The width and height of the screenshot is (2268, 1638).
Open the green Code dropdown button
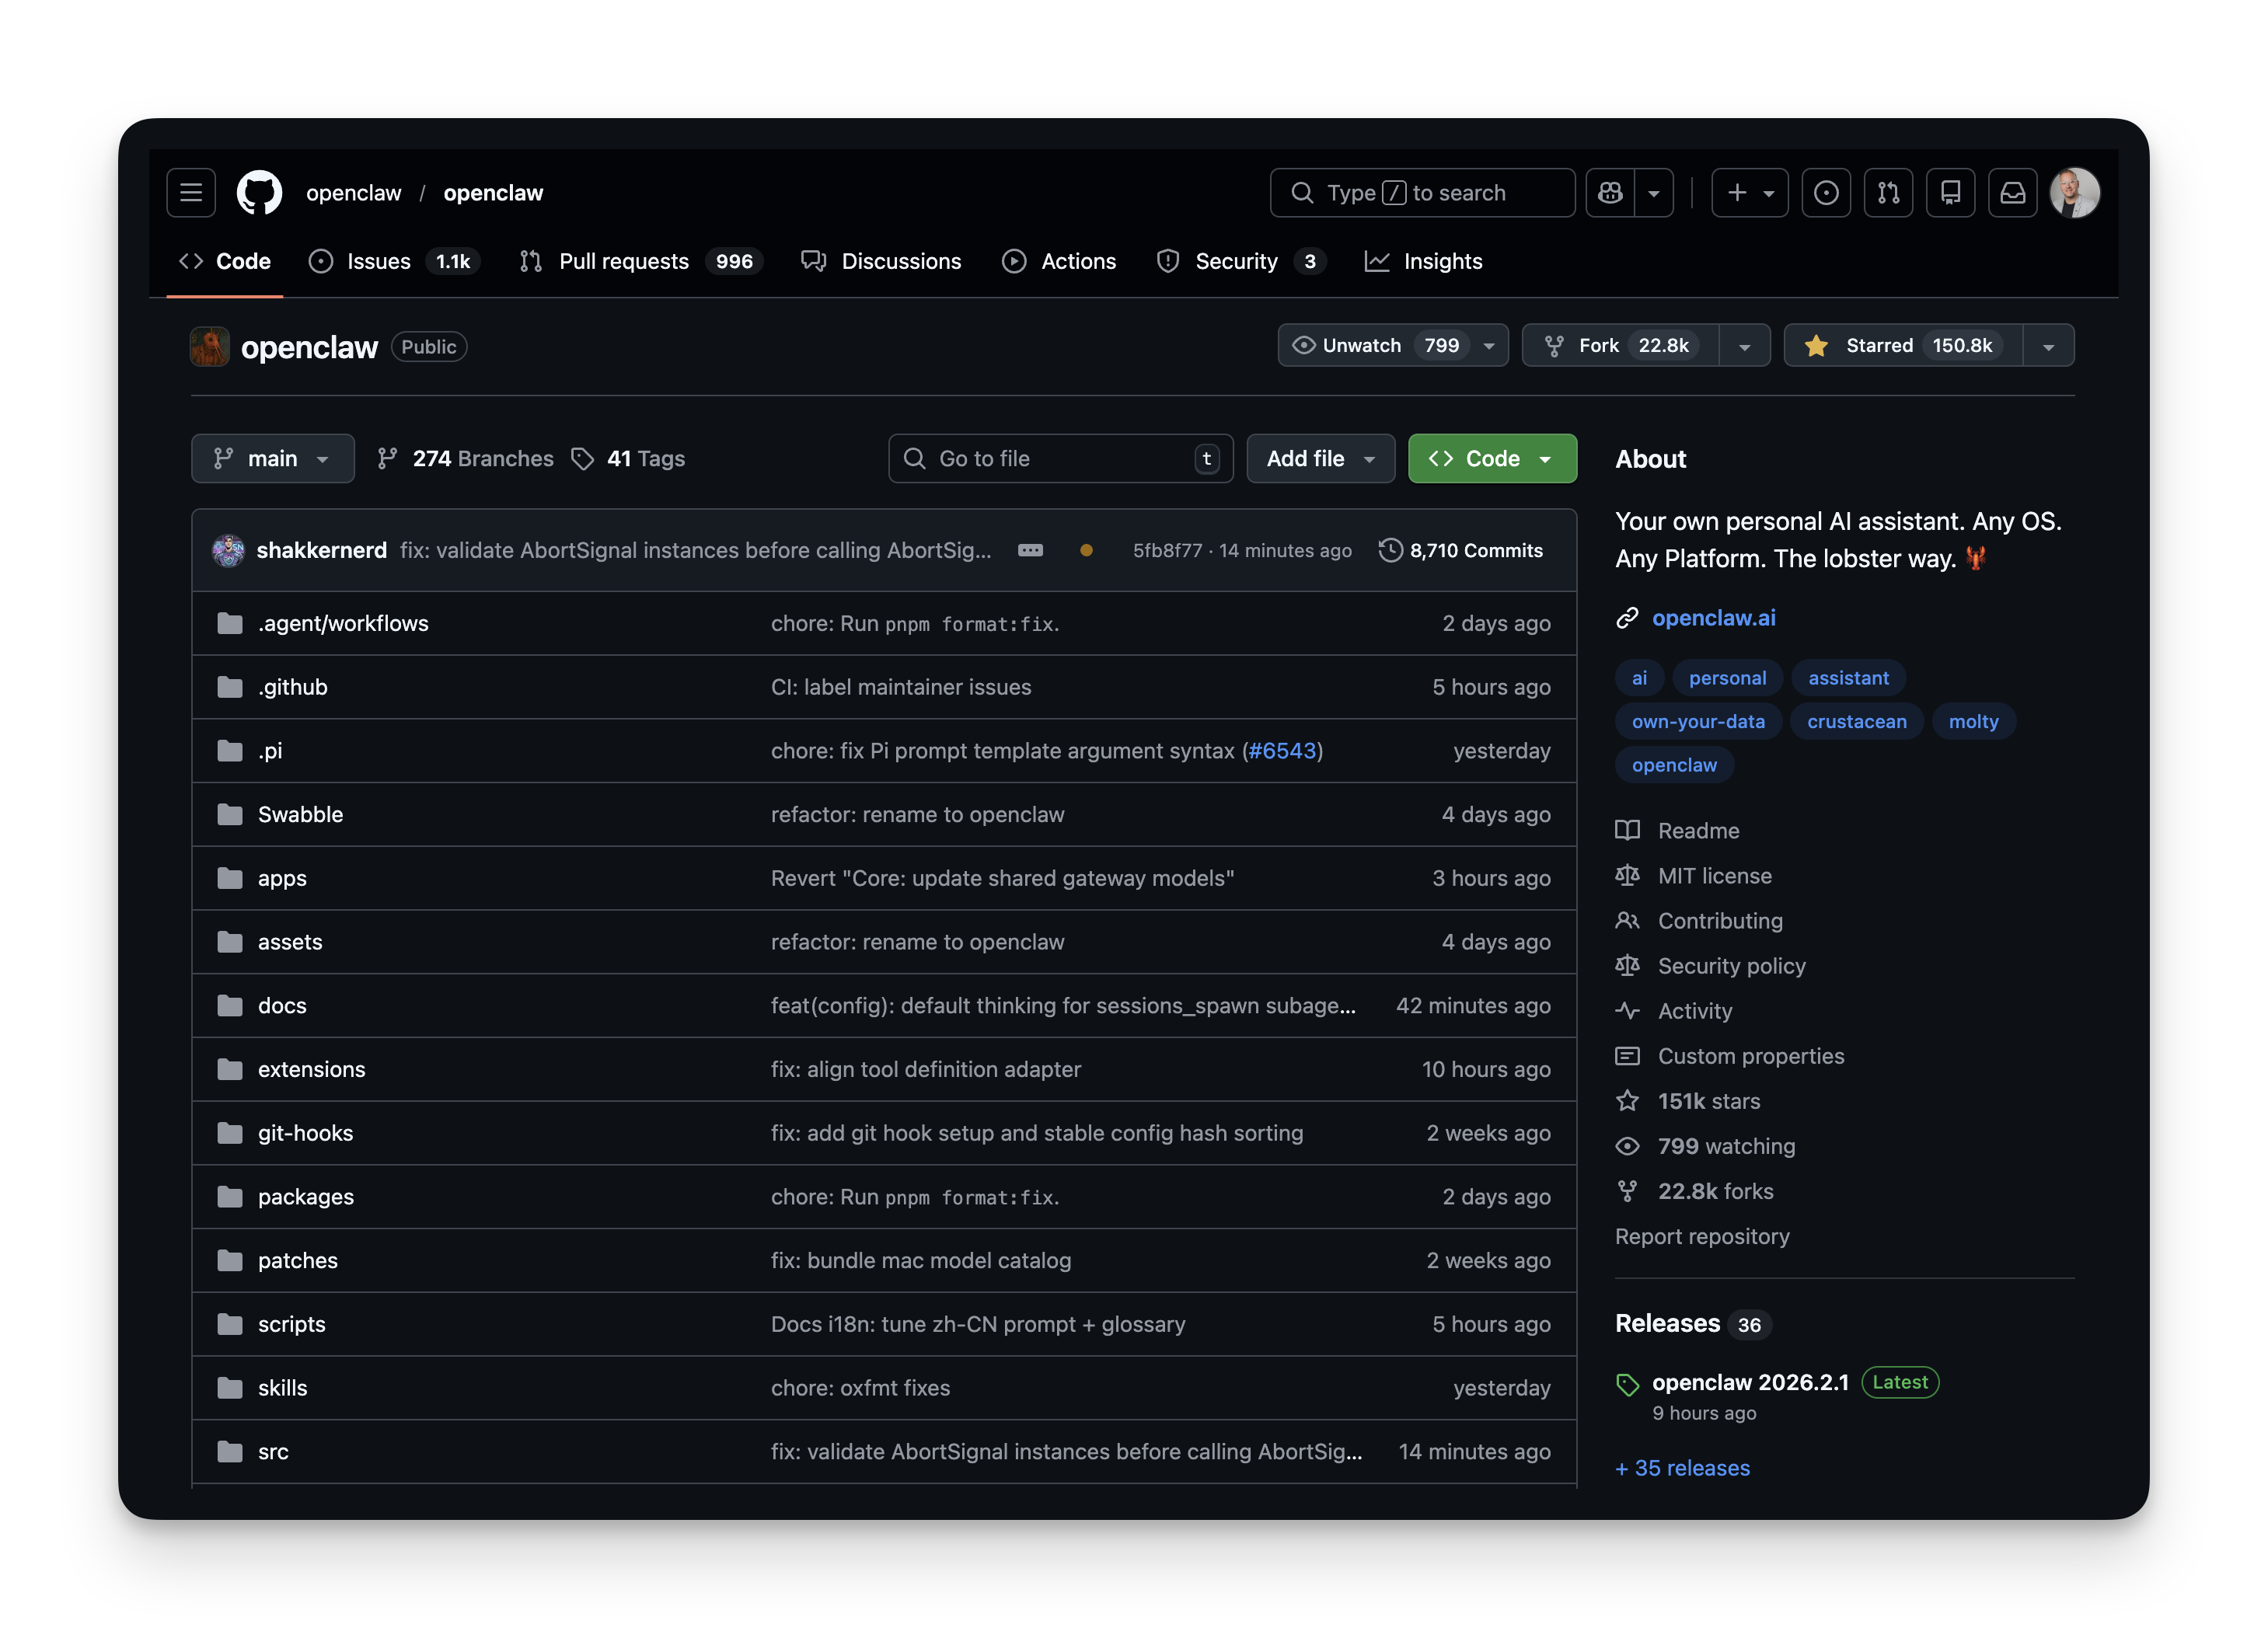coord(1492,458)
